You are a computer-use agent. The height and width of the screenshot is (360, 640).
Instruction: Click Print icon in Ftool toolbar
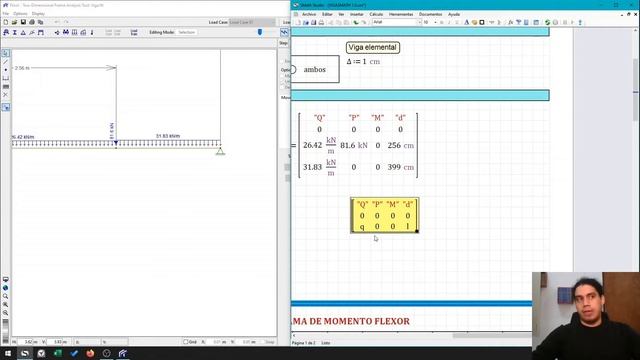point(32,22)
